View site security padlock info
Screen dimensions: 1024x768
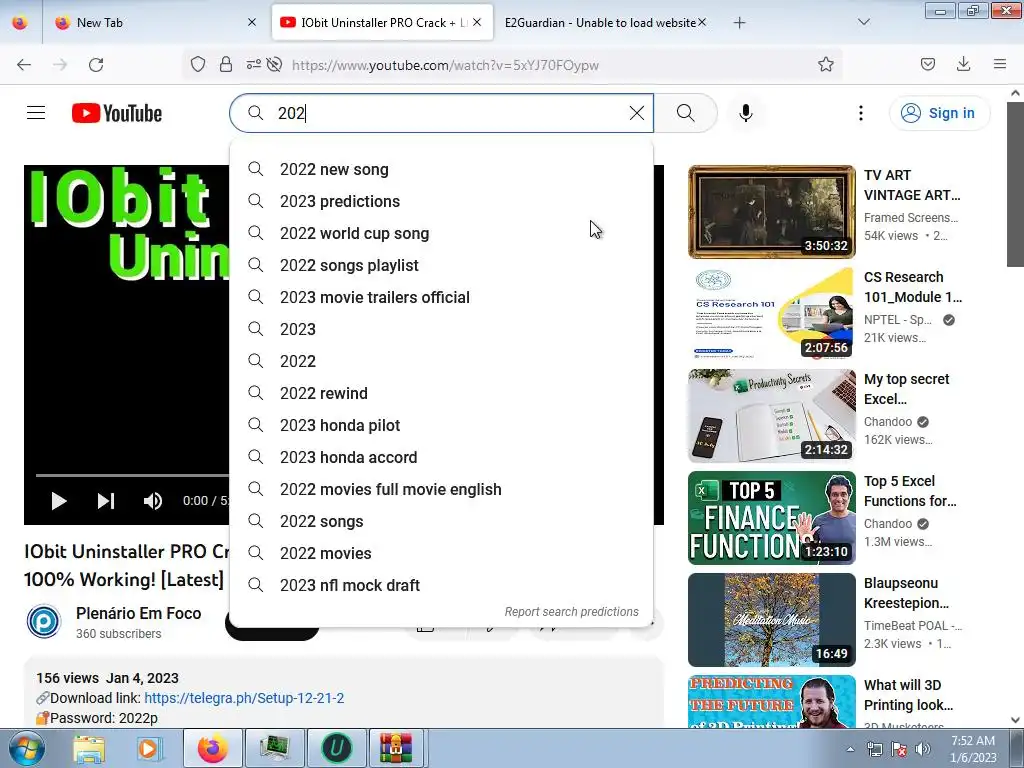(x=226, y=64)
